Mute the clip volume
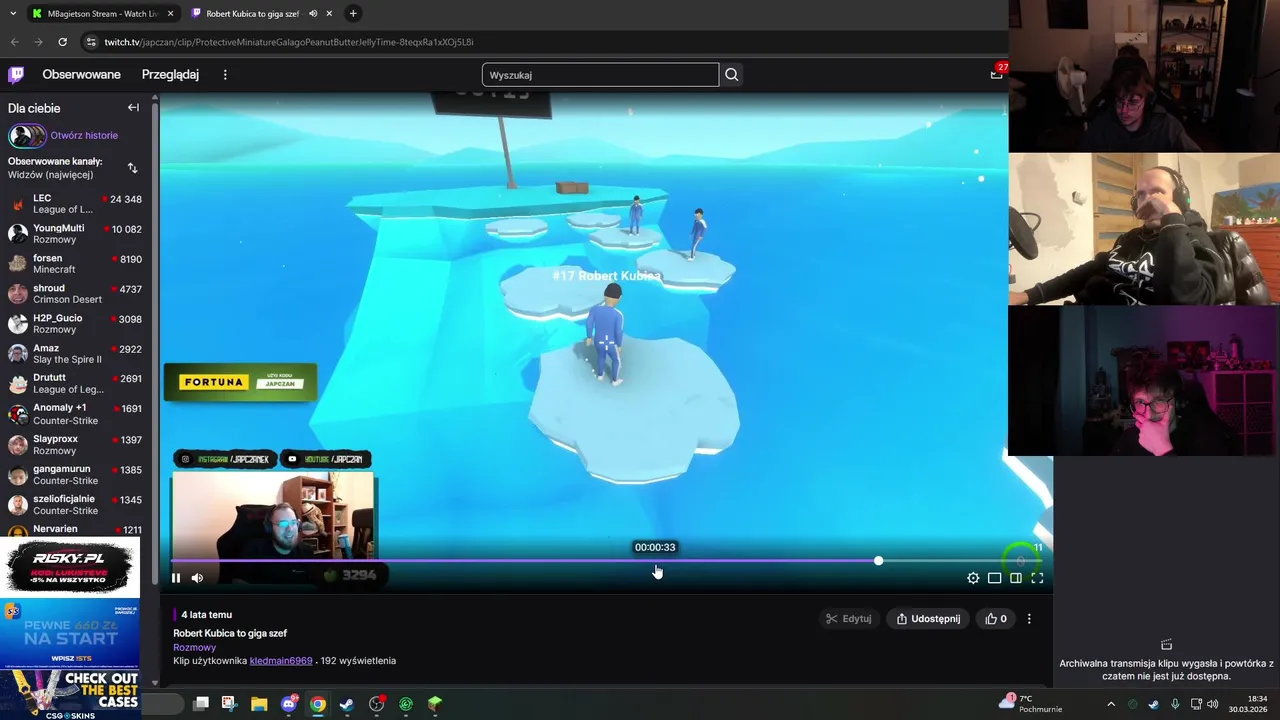Viewport: 1280px width, 720px height. pos(197,577)
